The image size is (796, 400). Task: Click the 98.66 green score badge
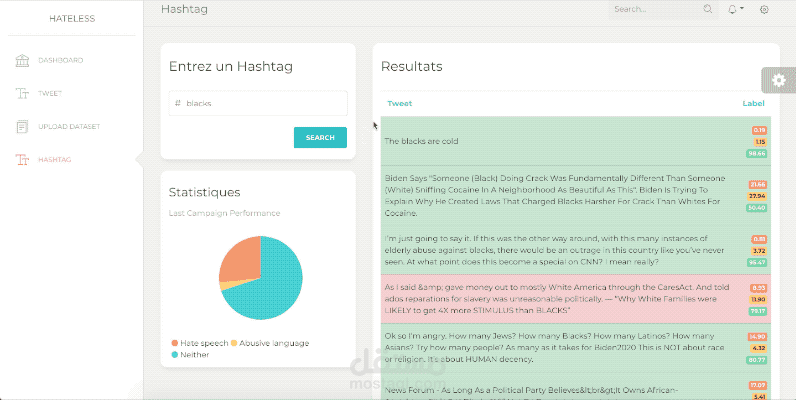click(x=756, y=154)
